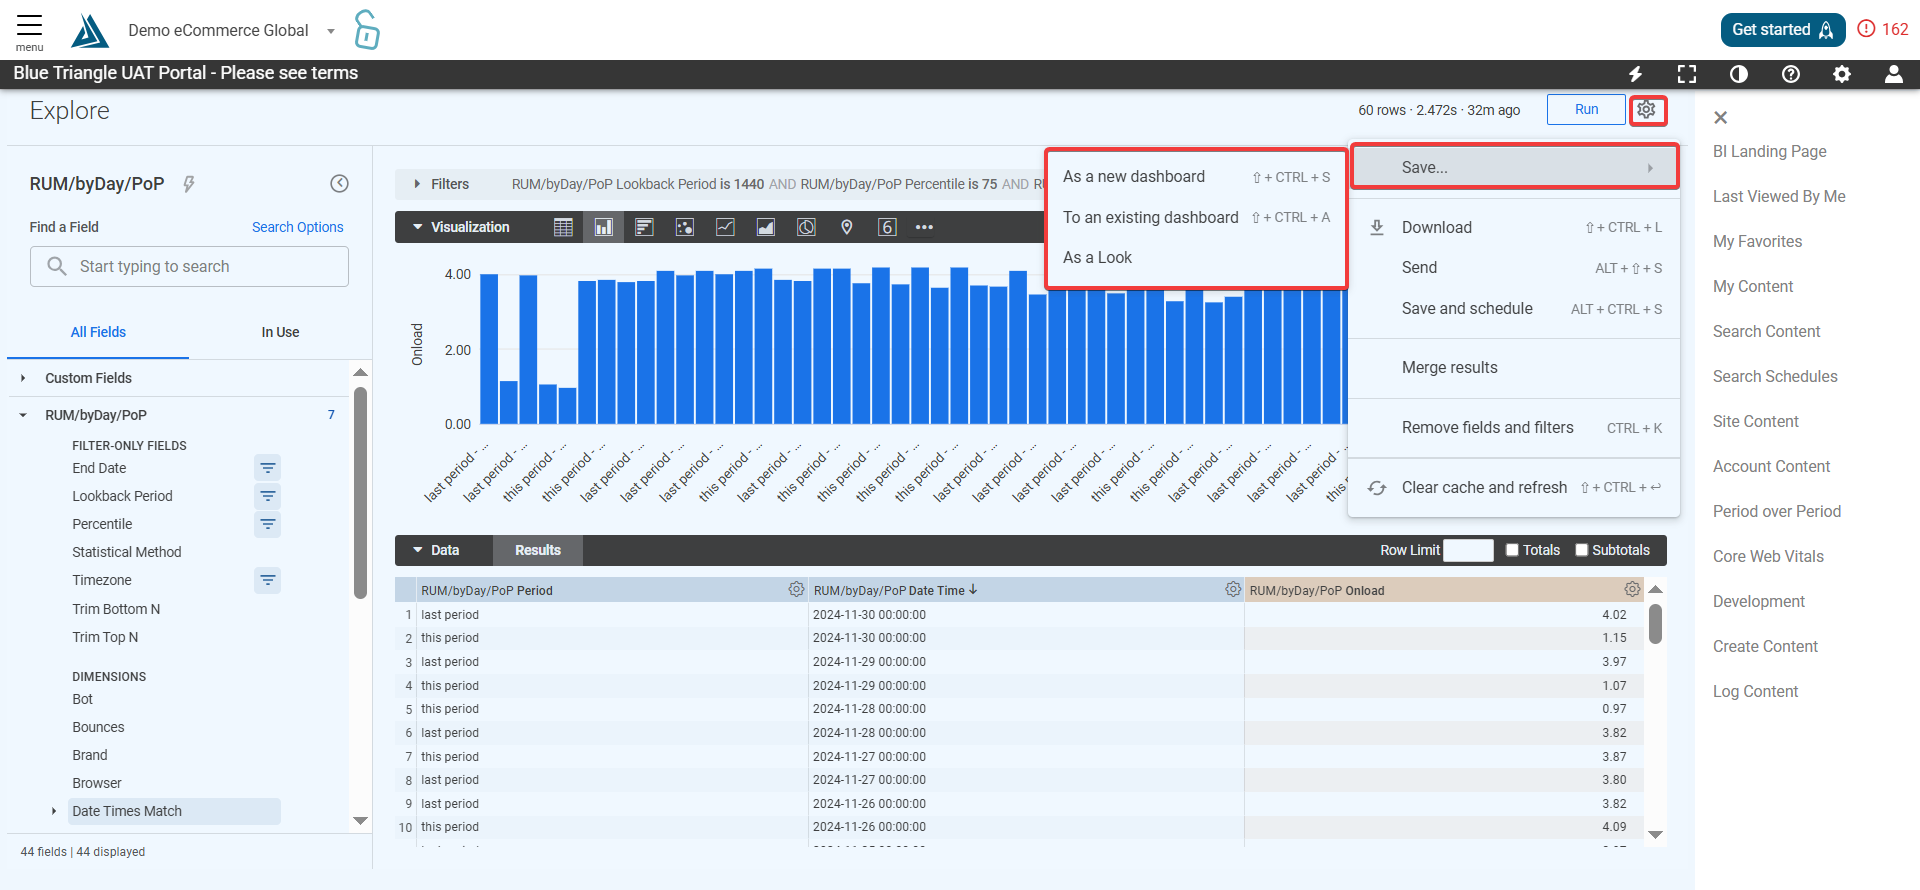Collapse the Visualization section
The width and height of the screenshot is (1920, 890).
[461, 227]
